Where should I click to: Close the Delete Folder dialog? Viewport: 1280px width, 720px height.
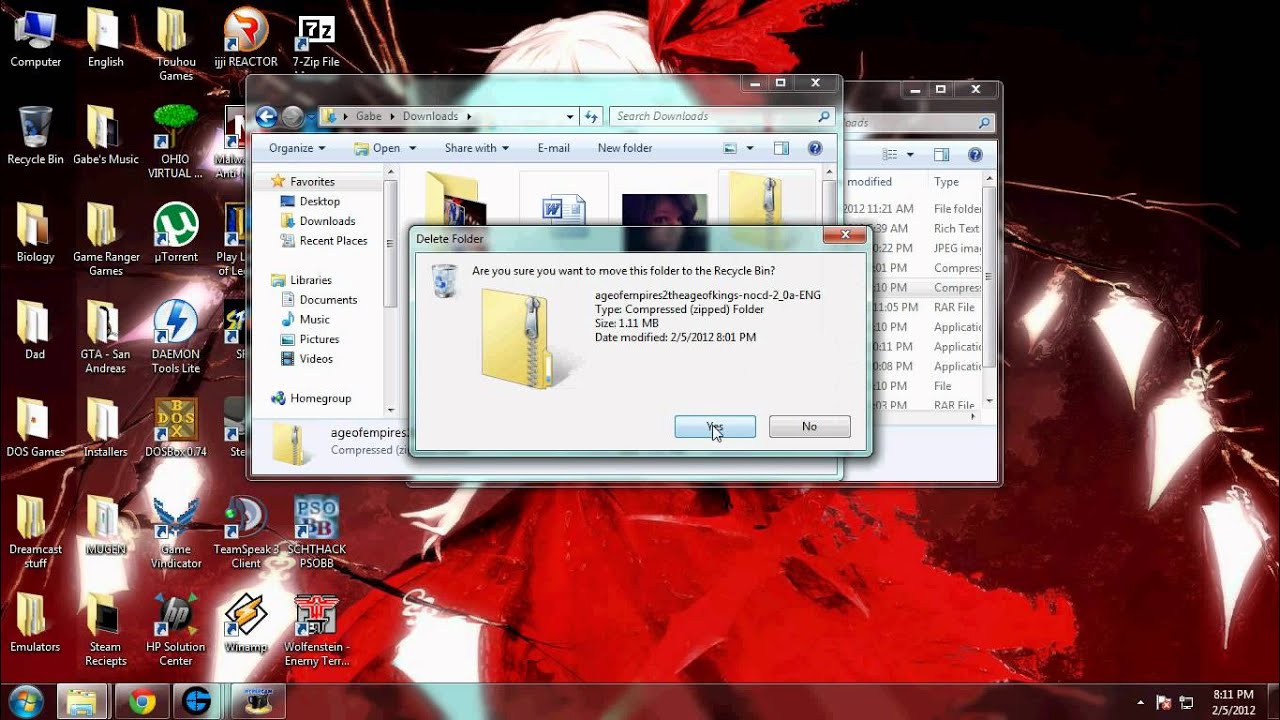(x=845, y=235)
